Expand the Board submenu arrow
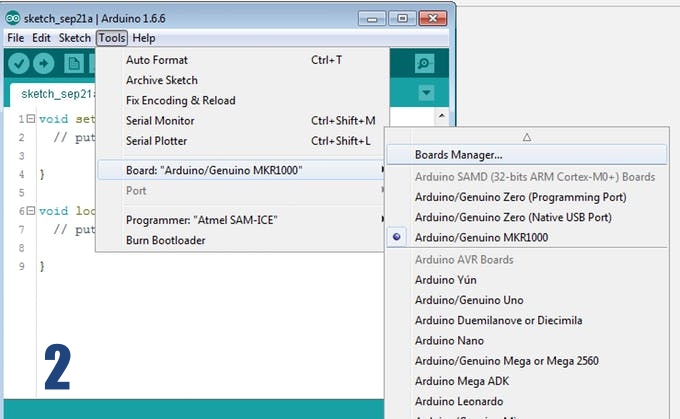This screenshot has height=419, width=680. (x=382, y=170)
